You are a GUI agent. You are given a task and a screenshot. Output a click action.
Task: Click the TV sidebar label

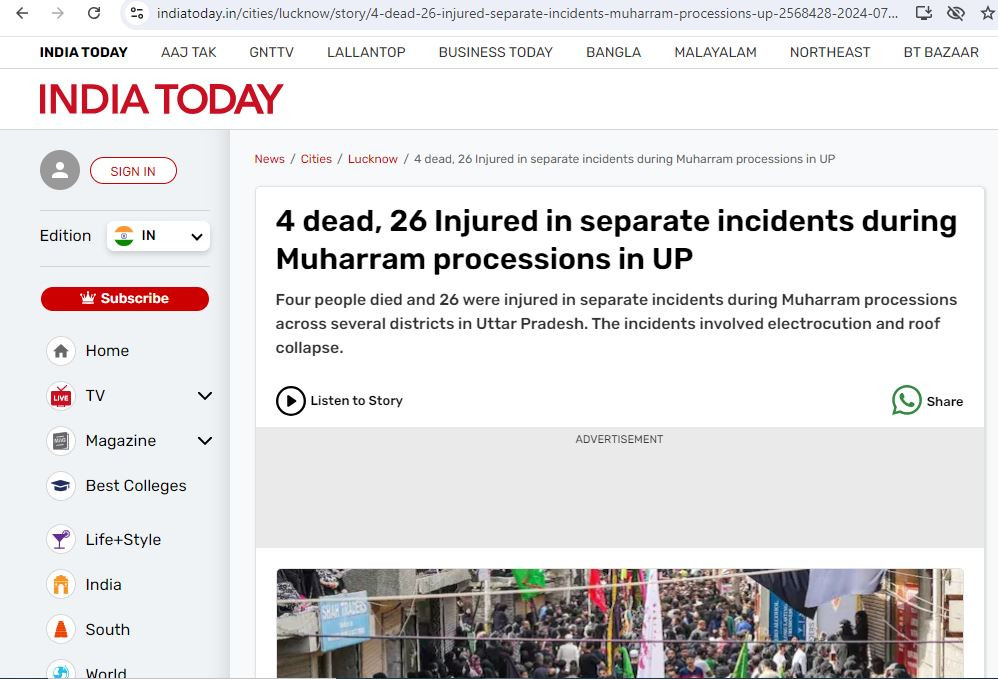click(95, 396)
